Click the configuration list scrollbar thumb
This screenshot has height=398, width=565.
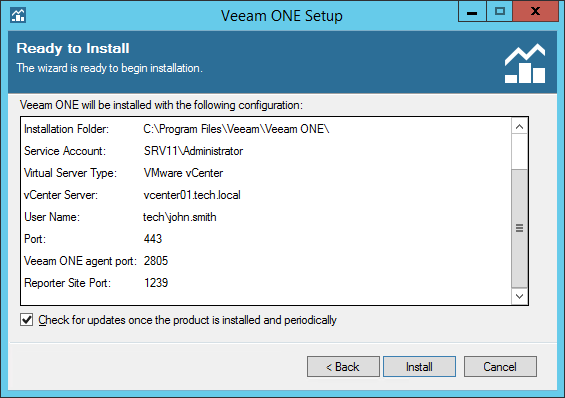[x=519, y=228]
